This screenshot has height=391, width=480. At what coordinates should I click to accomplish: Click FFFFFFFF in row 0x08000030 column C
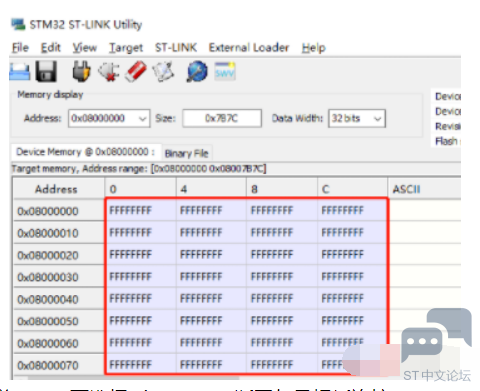click(342, 276)
